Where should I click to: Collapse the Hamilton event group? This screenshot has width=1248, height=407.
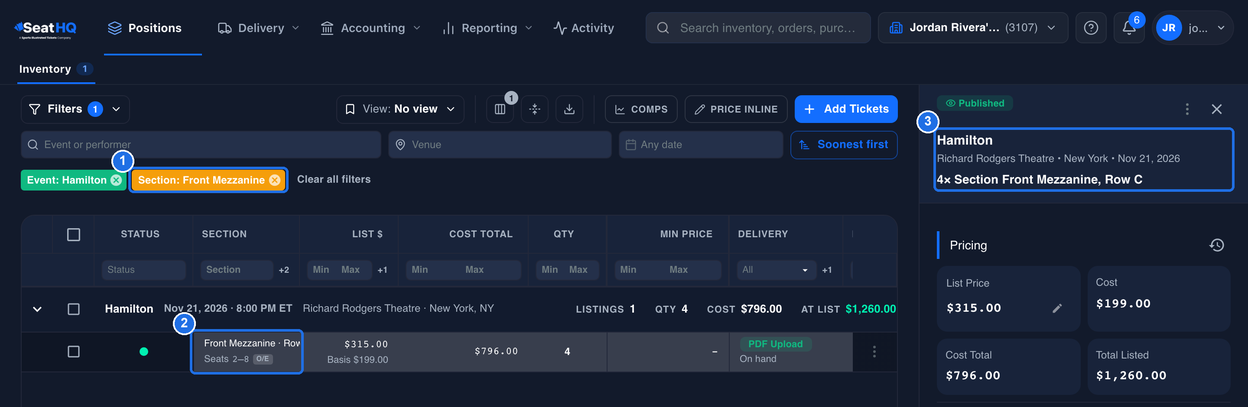tap(37, 309)
